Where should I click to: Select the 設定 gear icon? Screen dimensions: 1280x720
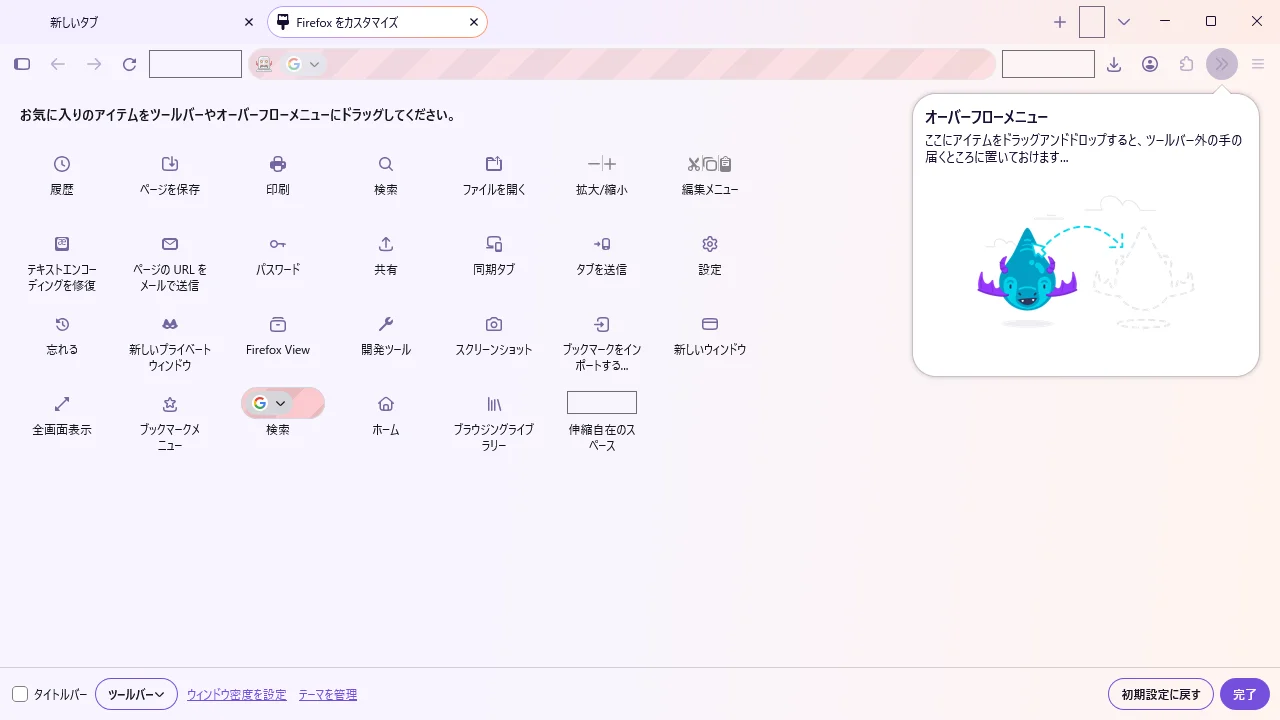tap(710, 244)
